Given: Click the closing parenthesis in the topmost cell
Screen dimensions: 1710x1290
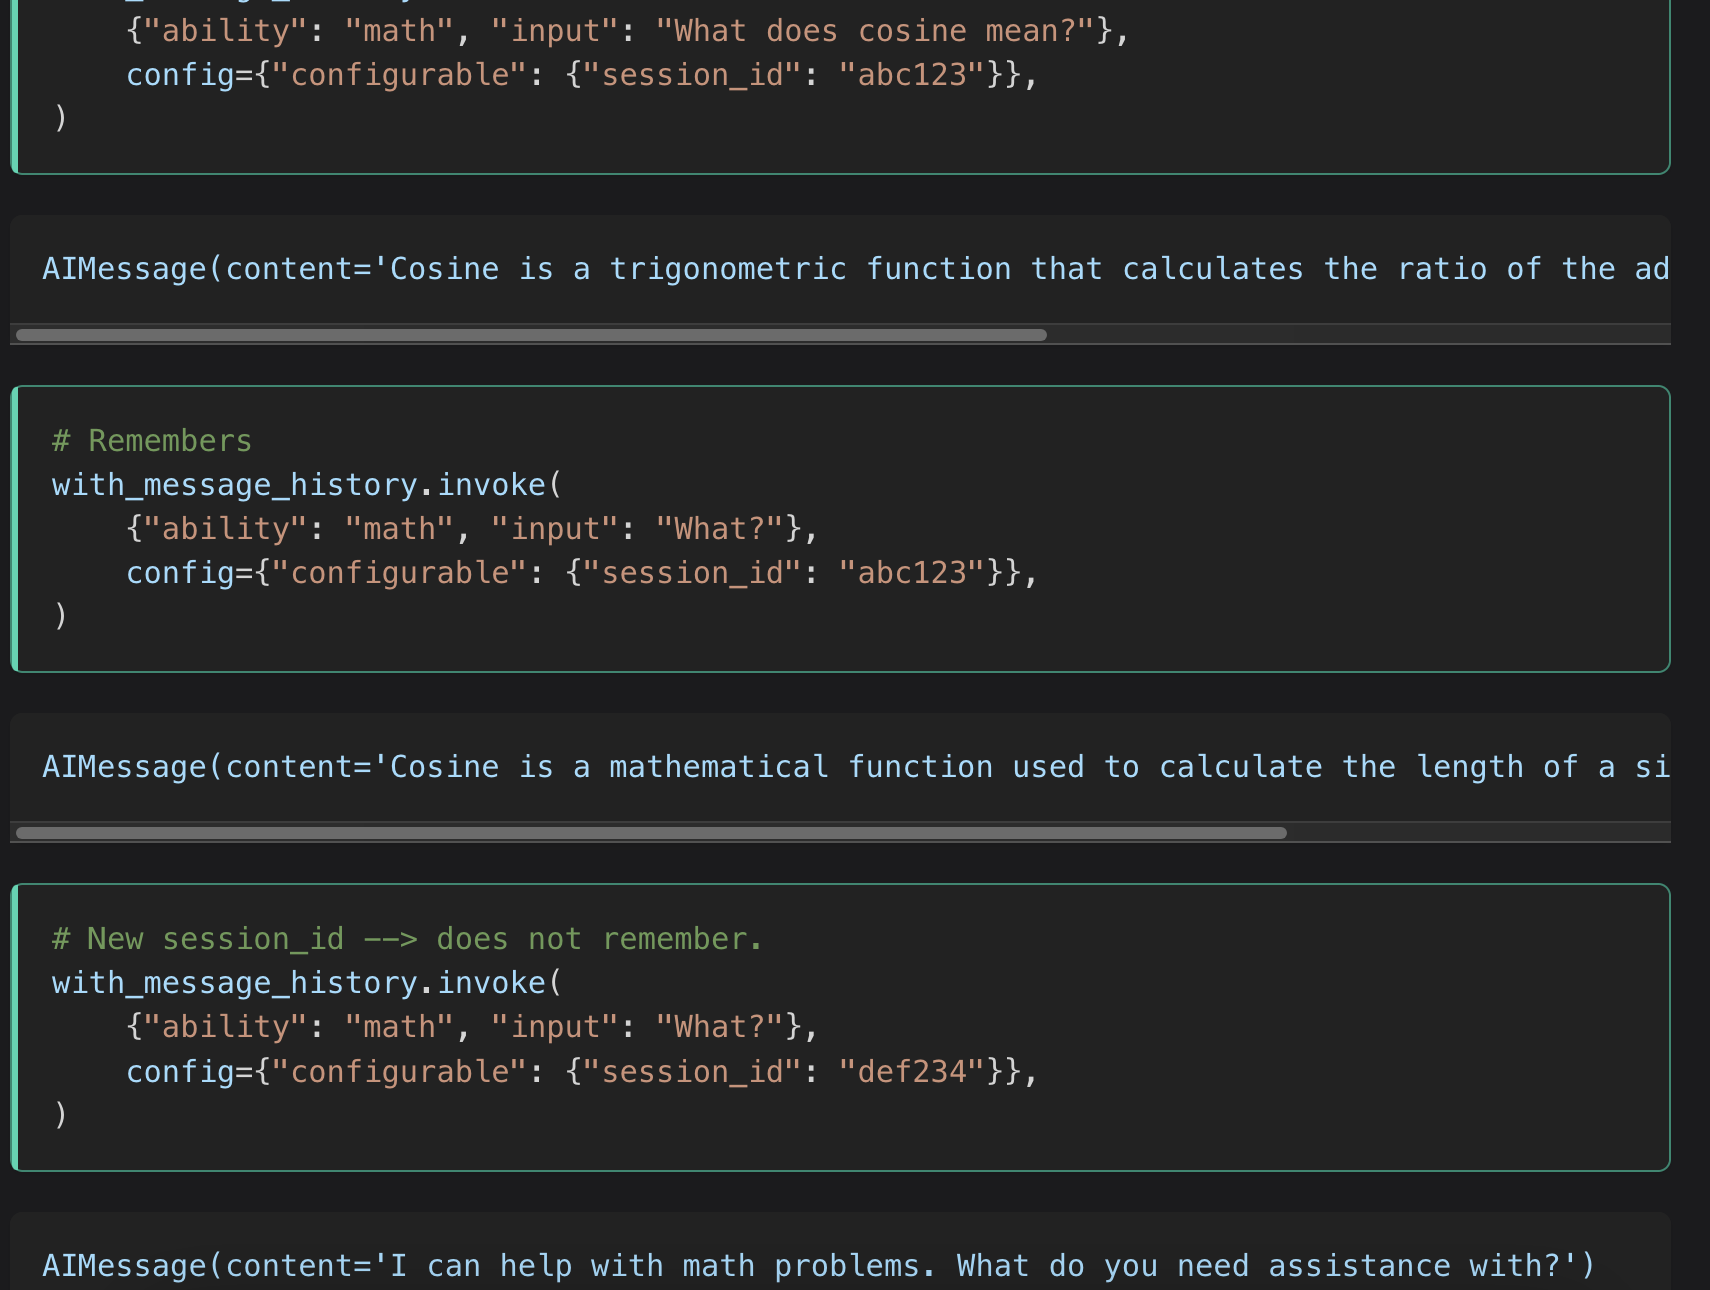Looking at the screenshot, I should (x=61, y=118).
